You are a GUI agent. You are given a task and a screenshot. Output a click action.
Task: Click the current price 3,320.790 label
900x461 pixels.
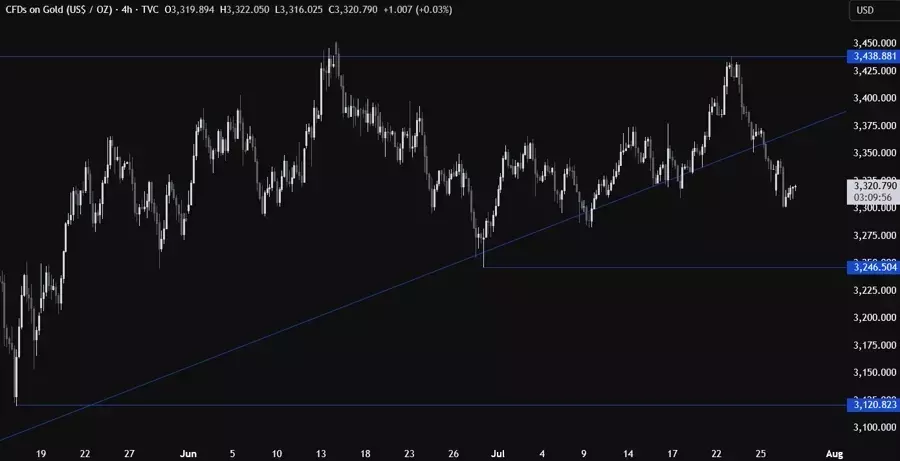pos(872,185)
